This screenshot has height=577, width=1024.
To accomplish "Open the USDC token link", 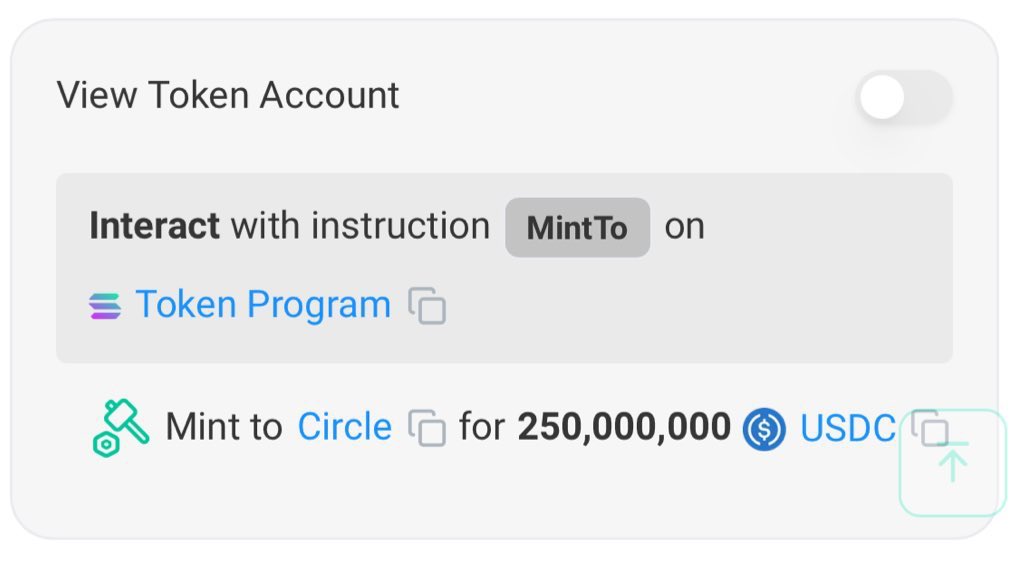I will coord(848,428).
